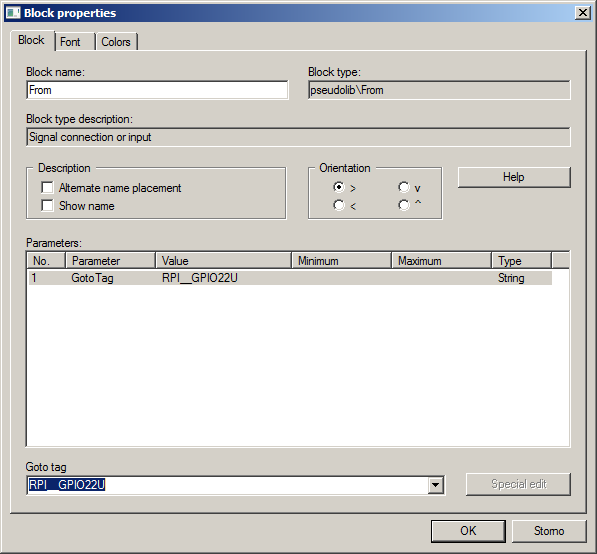Click the RPI__GPIO22U value cell
597x554 pixels.
200,278
